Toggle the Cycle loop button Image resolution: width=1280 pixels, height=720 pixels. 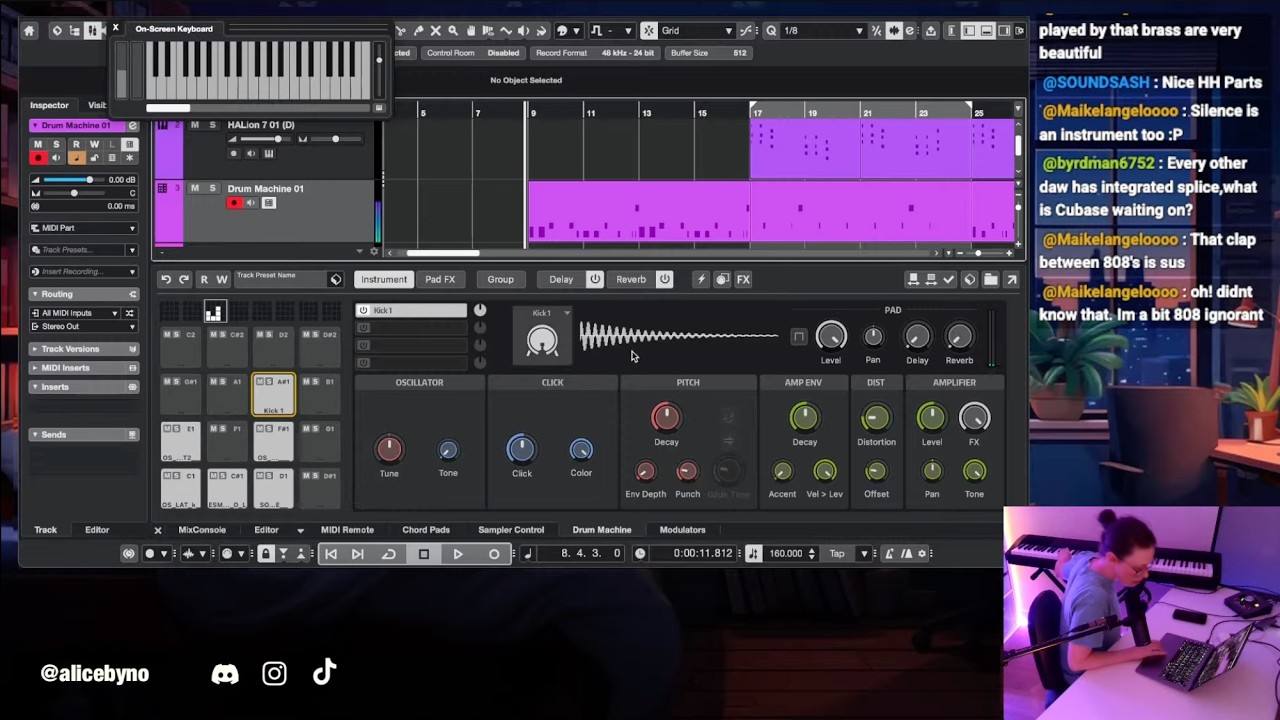click(x=389, y=554)
